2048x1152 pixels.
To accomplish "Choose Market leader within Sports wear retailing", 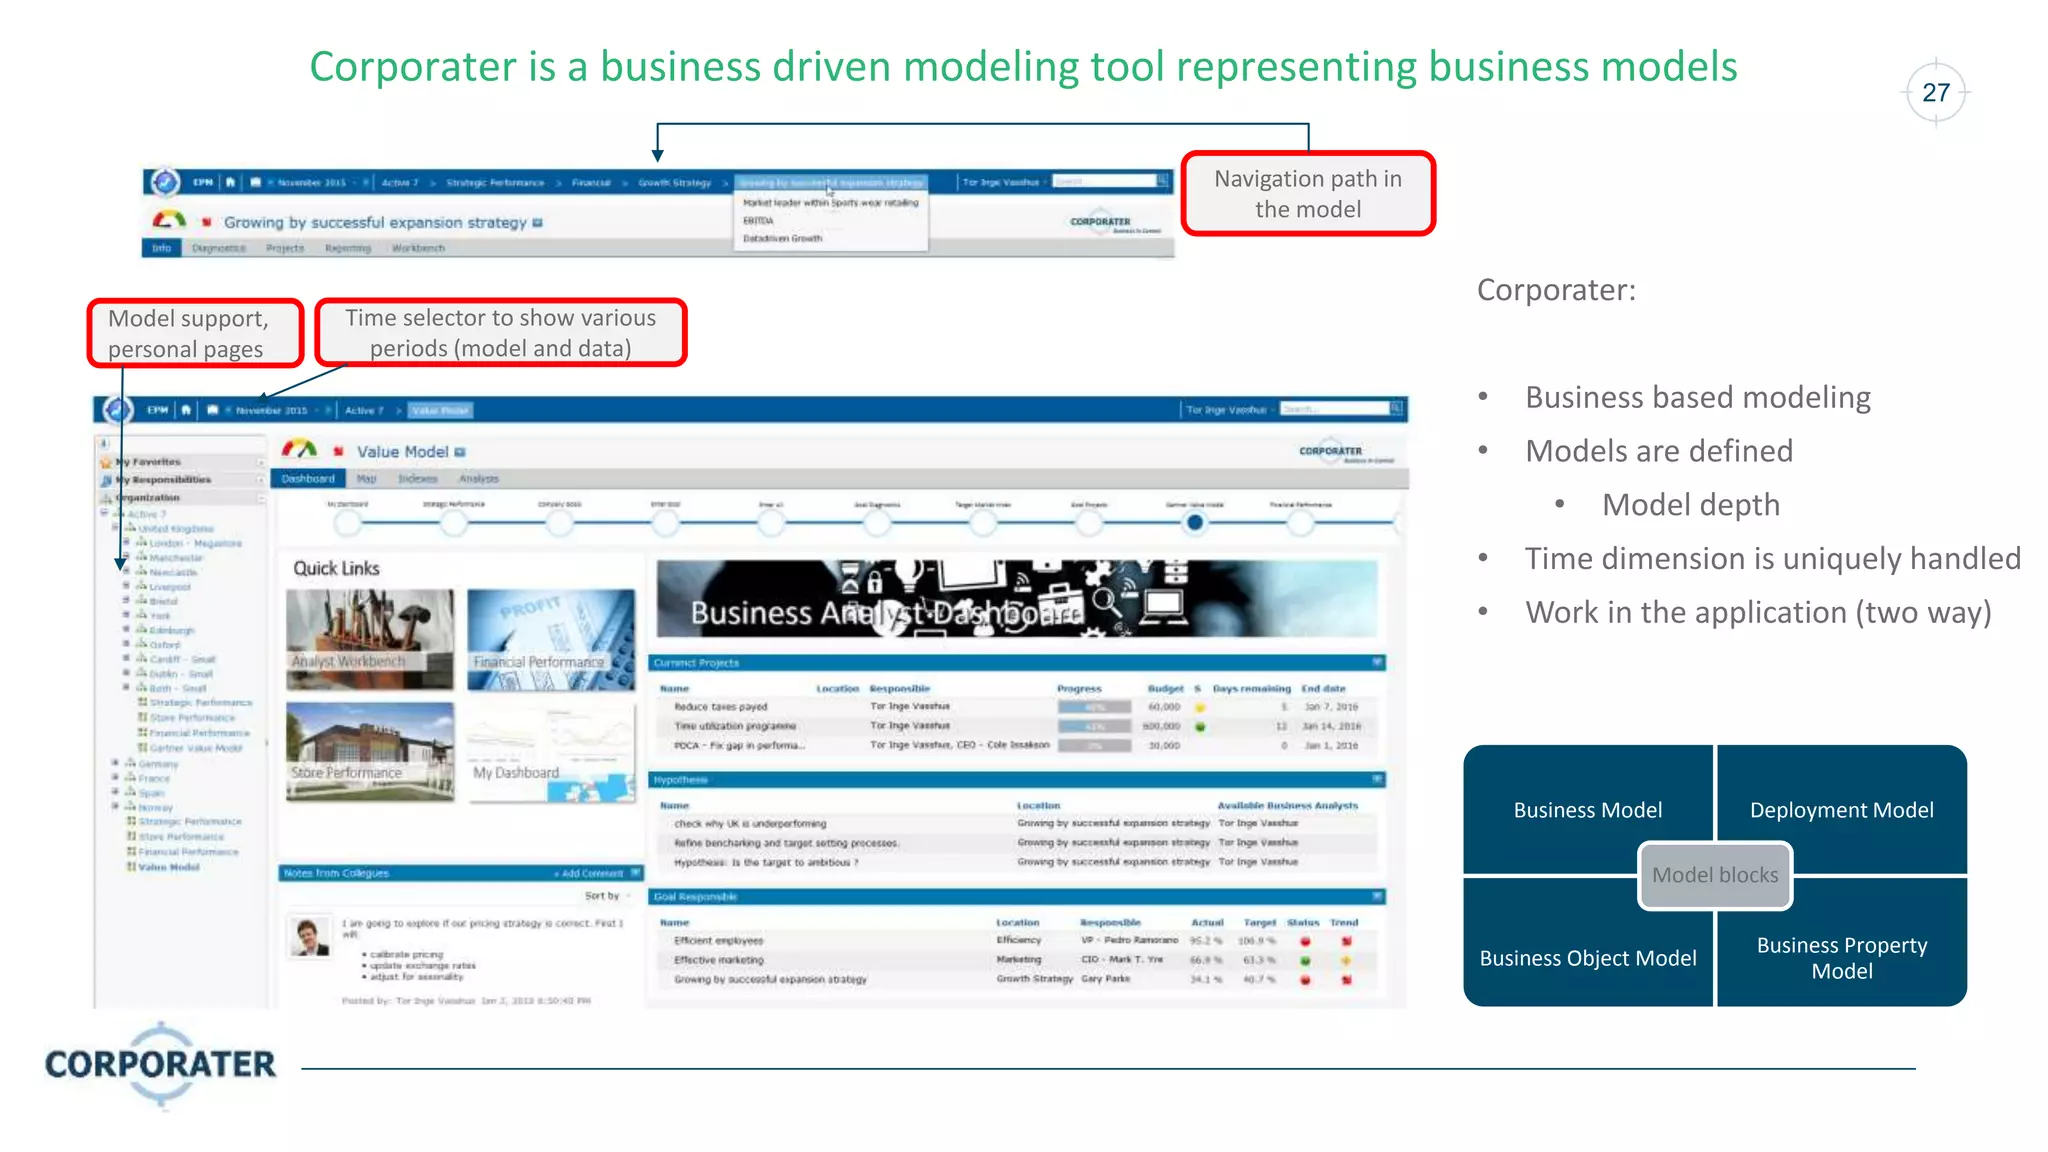I will pyautogui.click(x=831, y=203).
